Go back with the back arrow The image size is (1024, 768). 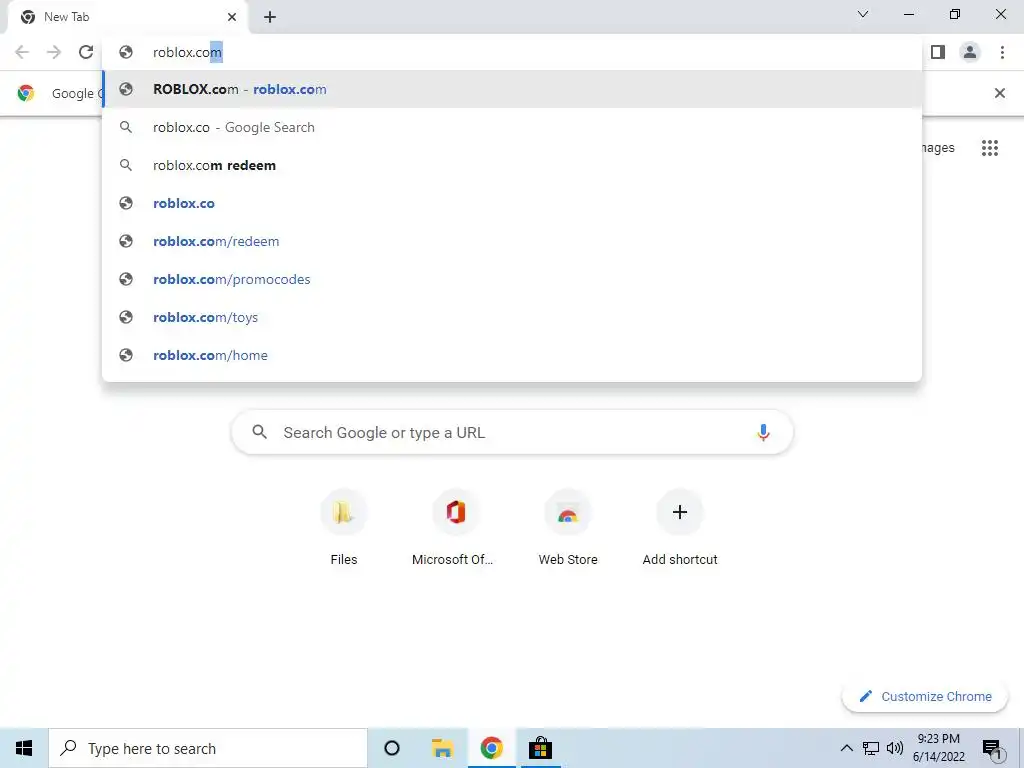tap(22, 52)
